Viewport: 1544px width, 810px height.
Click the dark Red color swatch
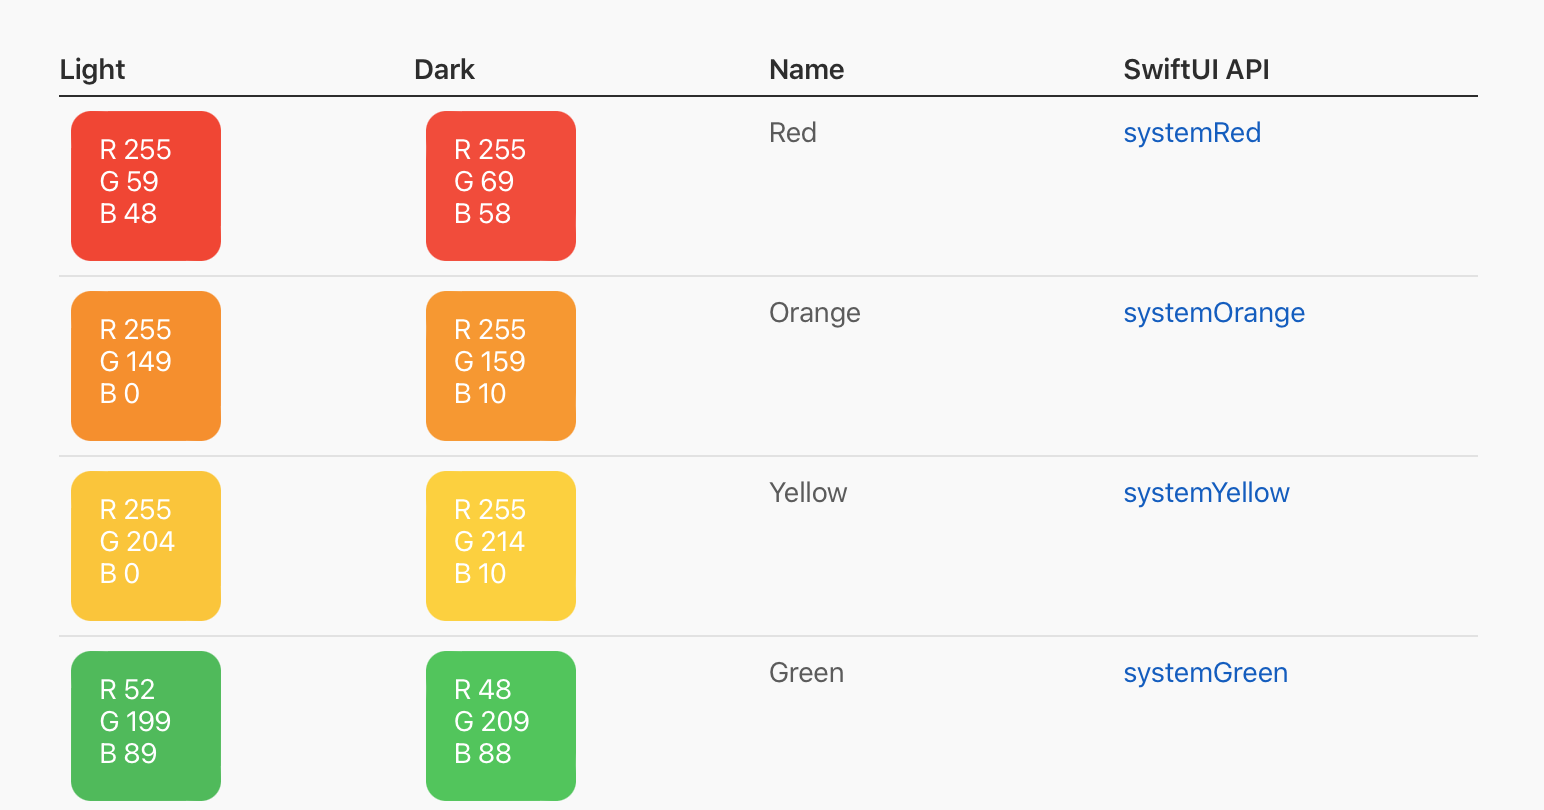[501, 186]
